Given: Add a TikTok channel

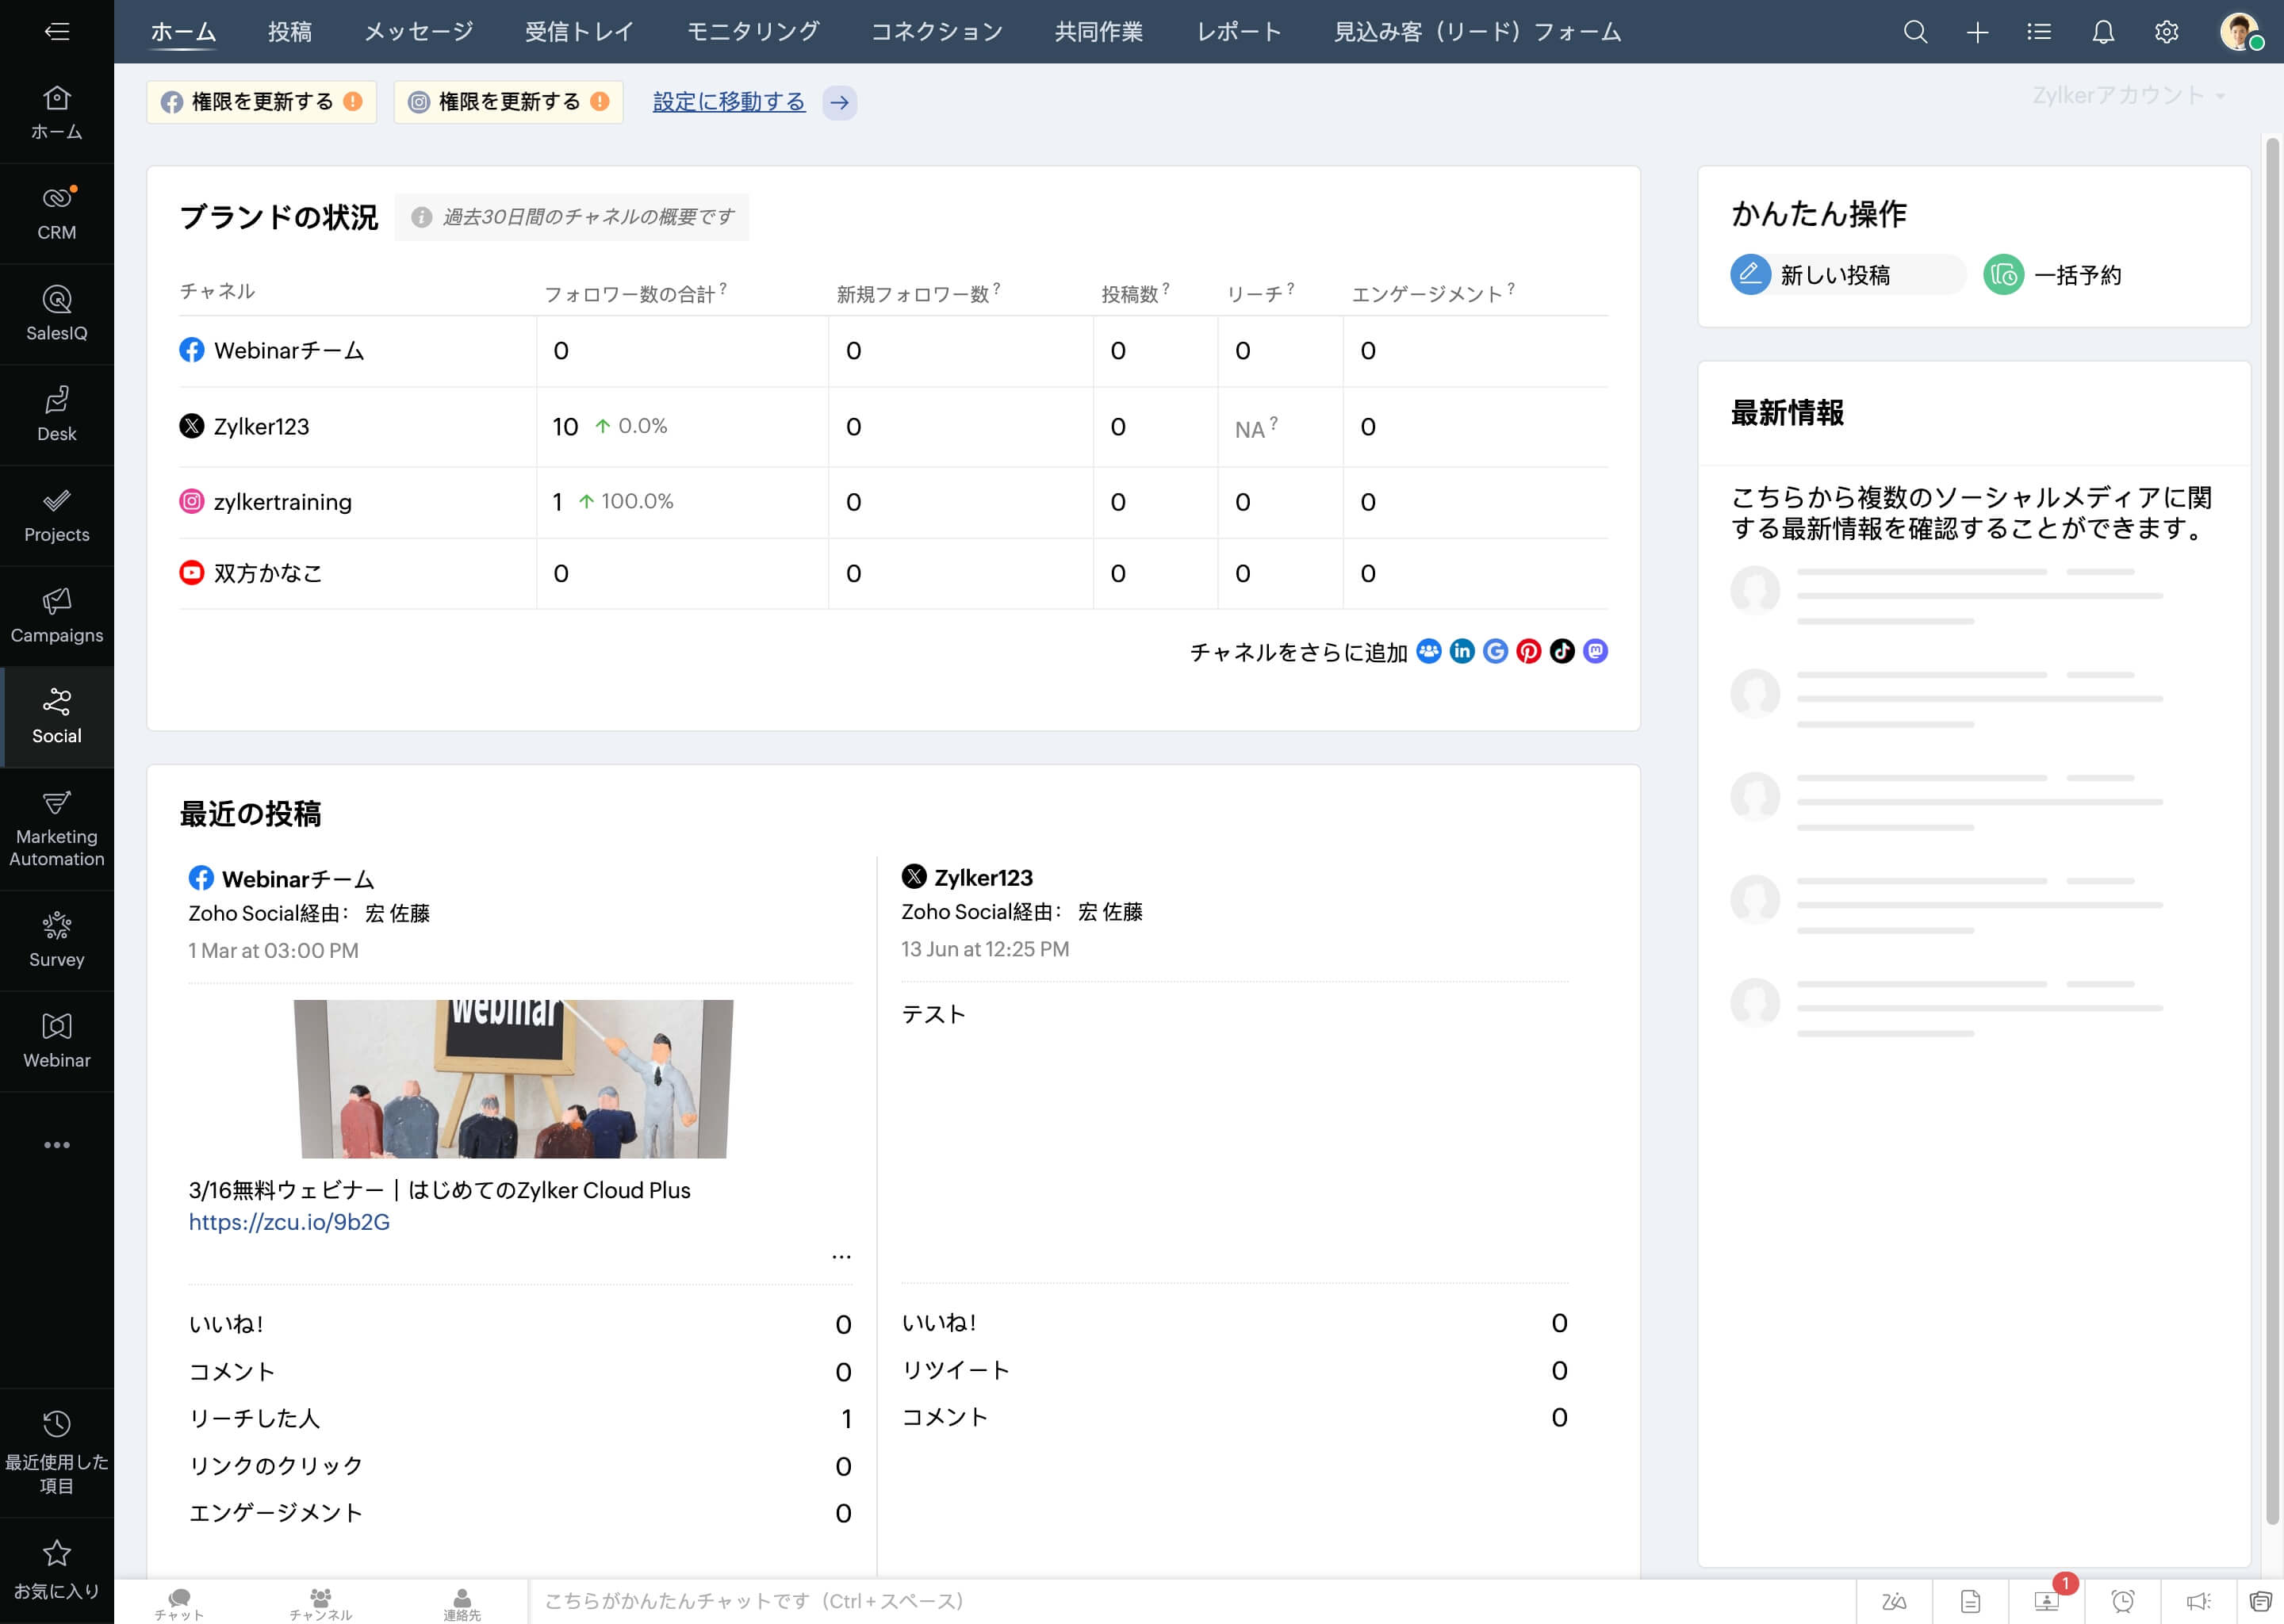Looking at the screenshot, I should tap(1562, 651).
